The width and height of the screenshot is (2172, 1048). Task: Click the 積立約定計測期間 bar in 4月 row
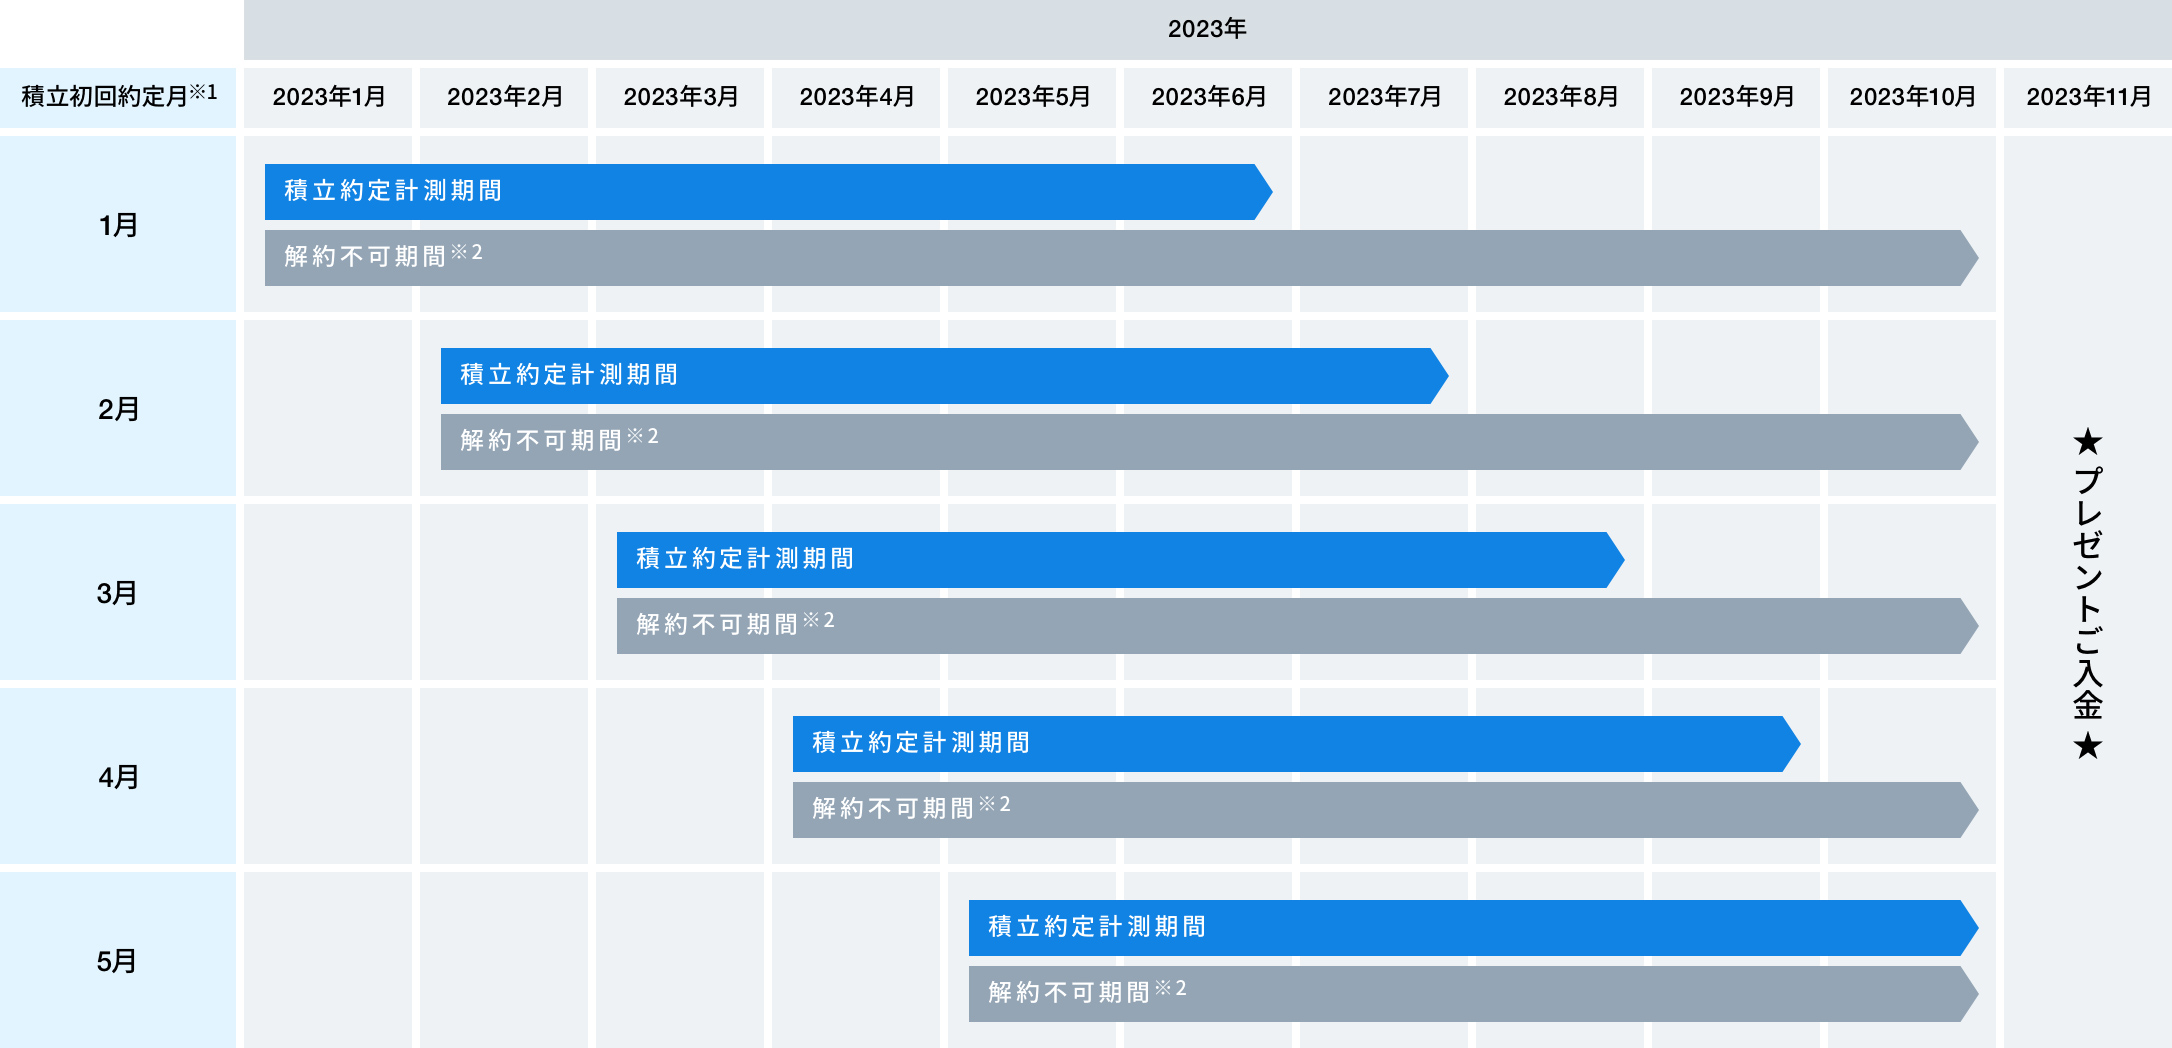point(1296,744)
